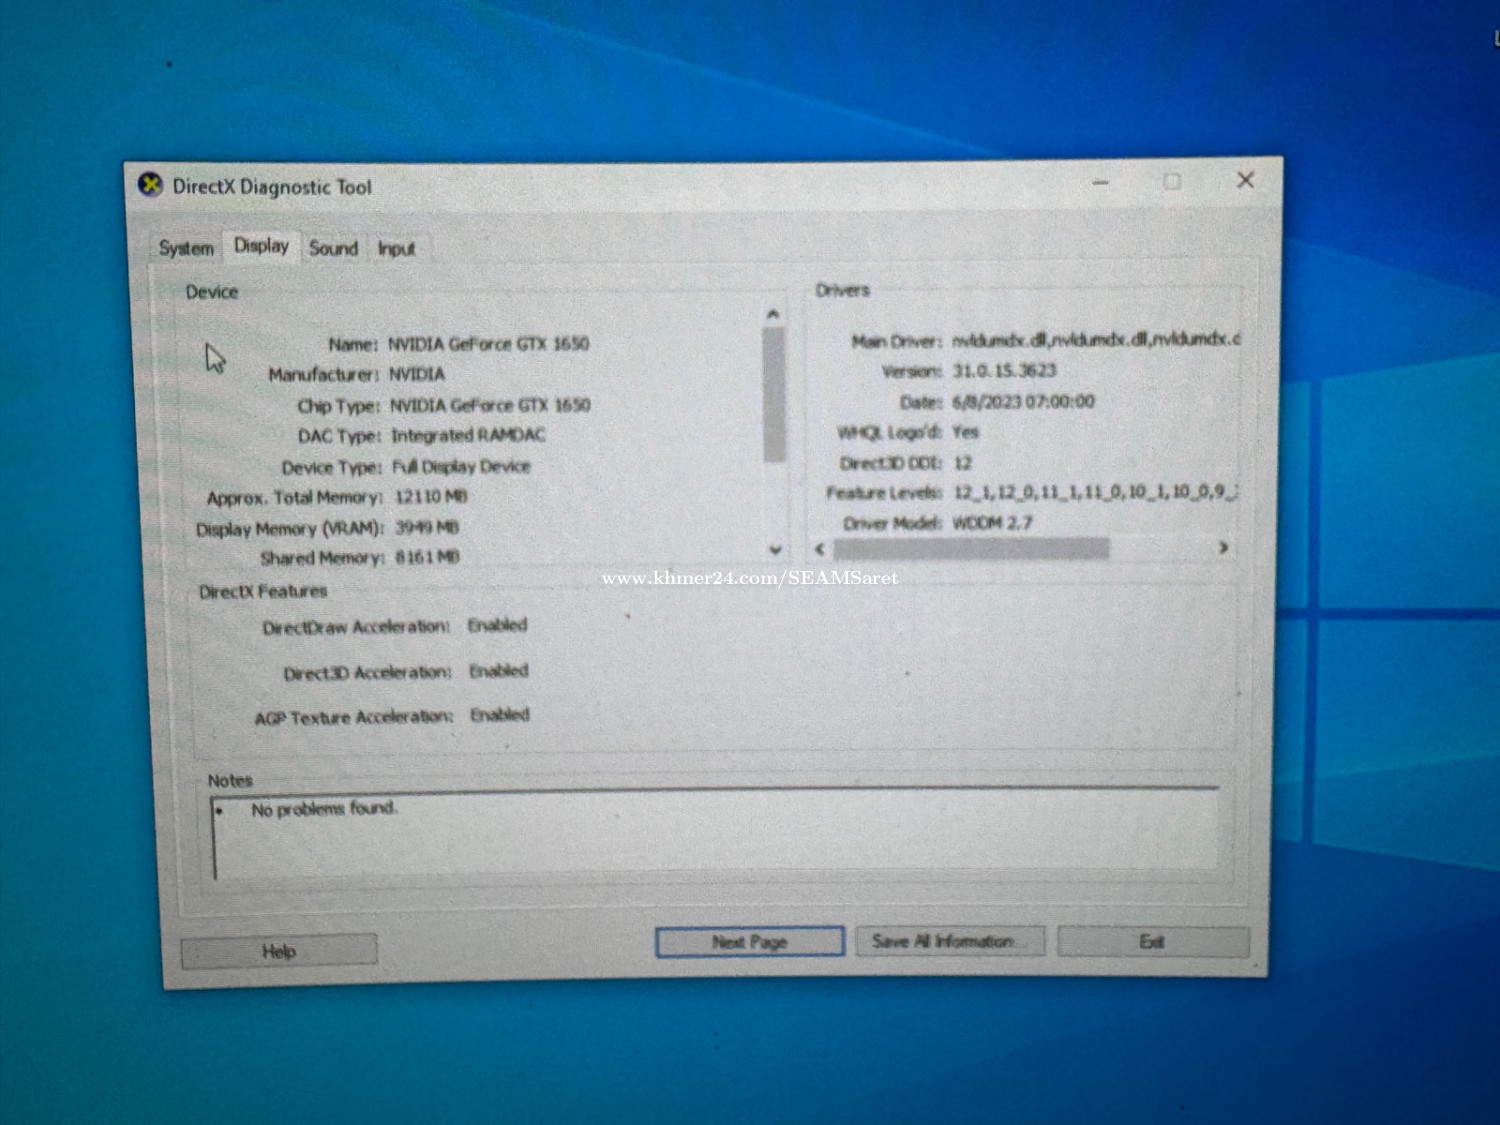Click the No problems found note

click(324, 809)
